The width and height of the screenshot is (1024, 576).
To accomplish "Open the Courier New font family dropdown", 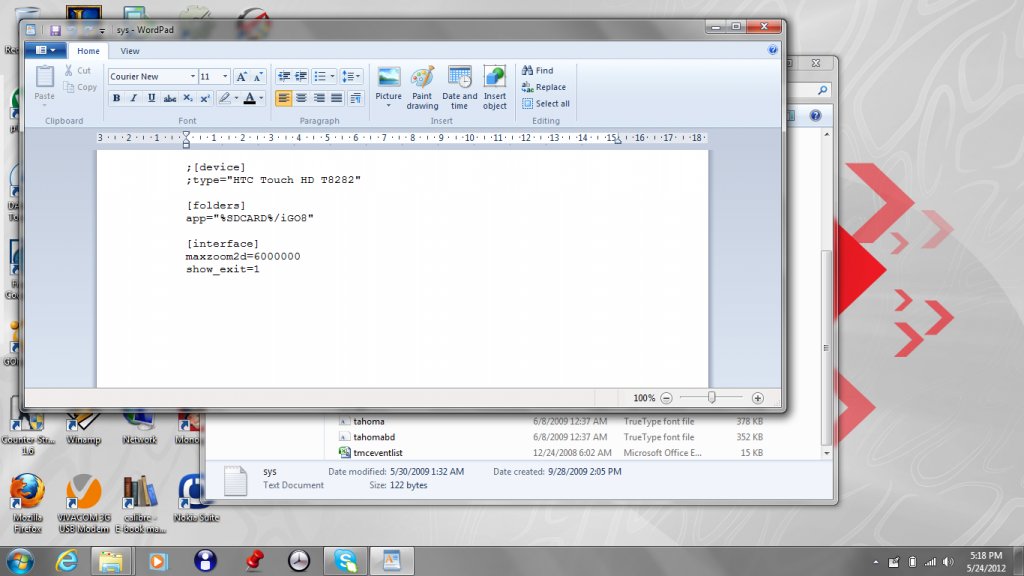I will click(192, 77).
